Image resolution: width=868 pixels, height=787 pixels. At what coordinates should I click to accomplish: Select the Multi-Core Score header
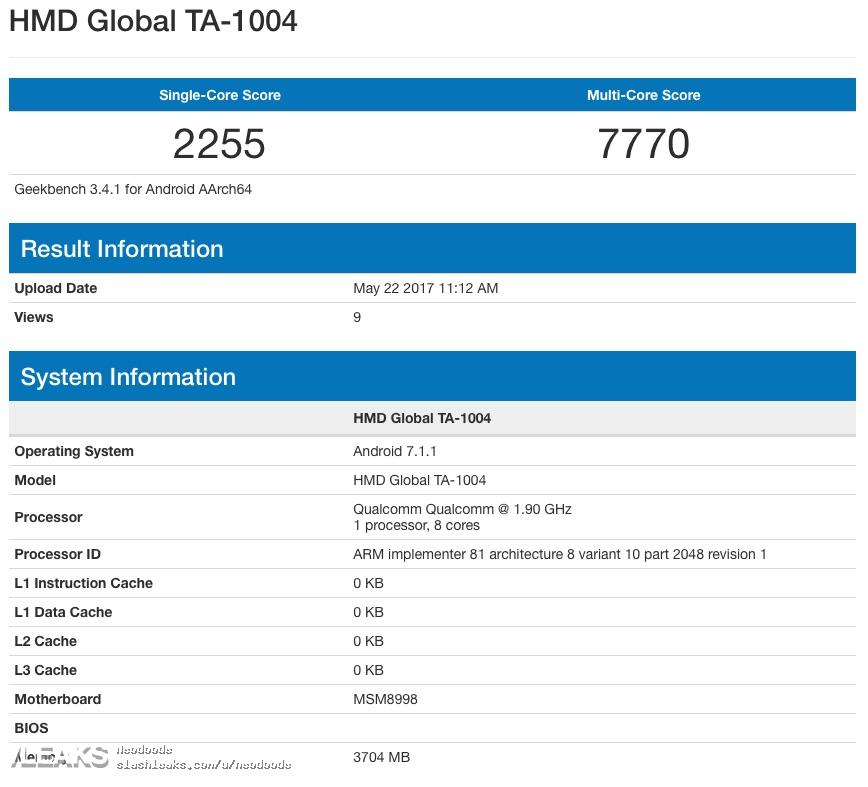(643, 95)
